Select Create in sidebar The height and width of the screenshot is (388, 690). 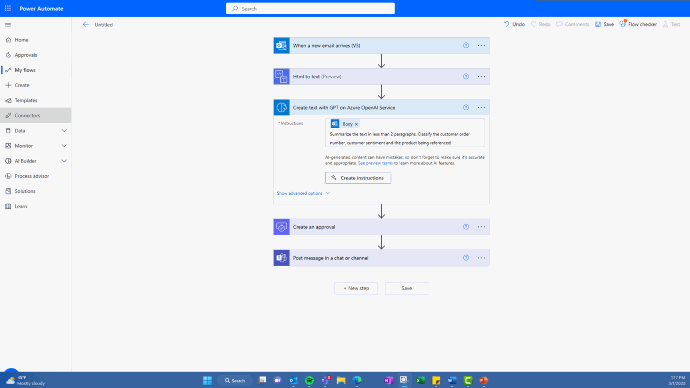point(36,85)
